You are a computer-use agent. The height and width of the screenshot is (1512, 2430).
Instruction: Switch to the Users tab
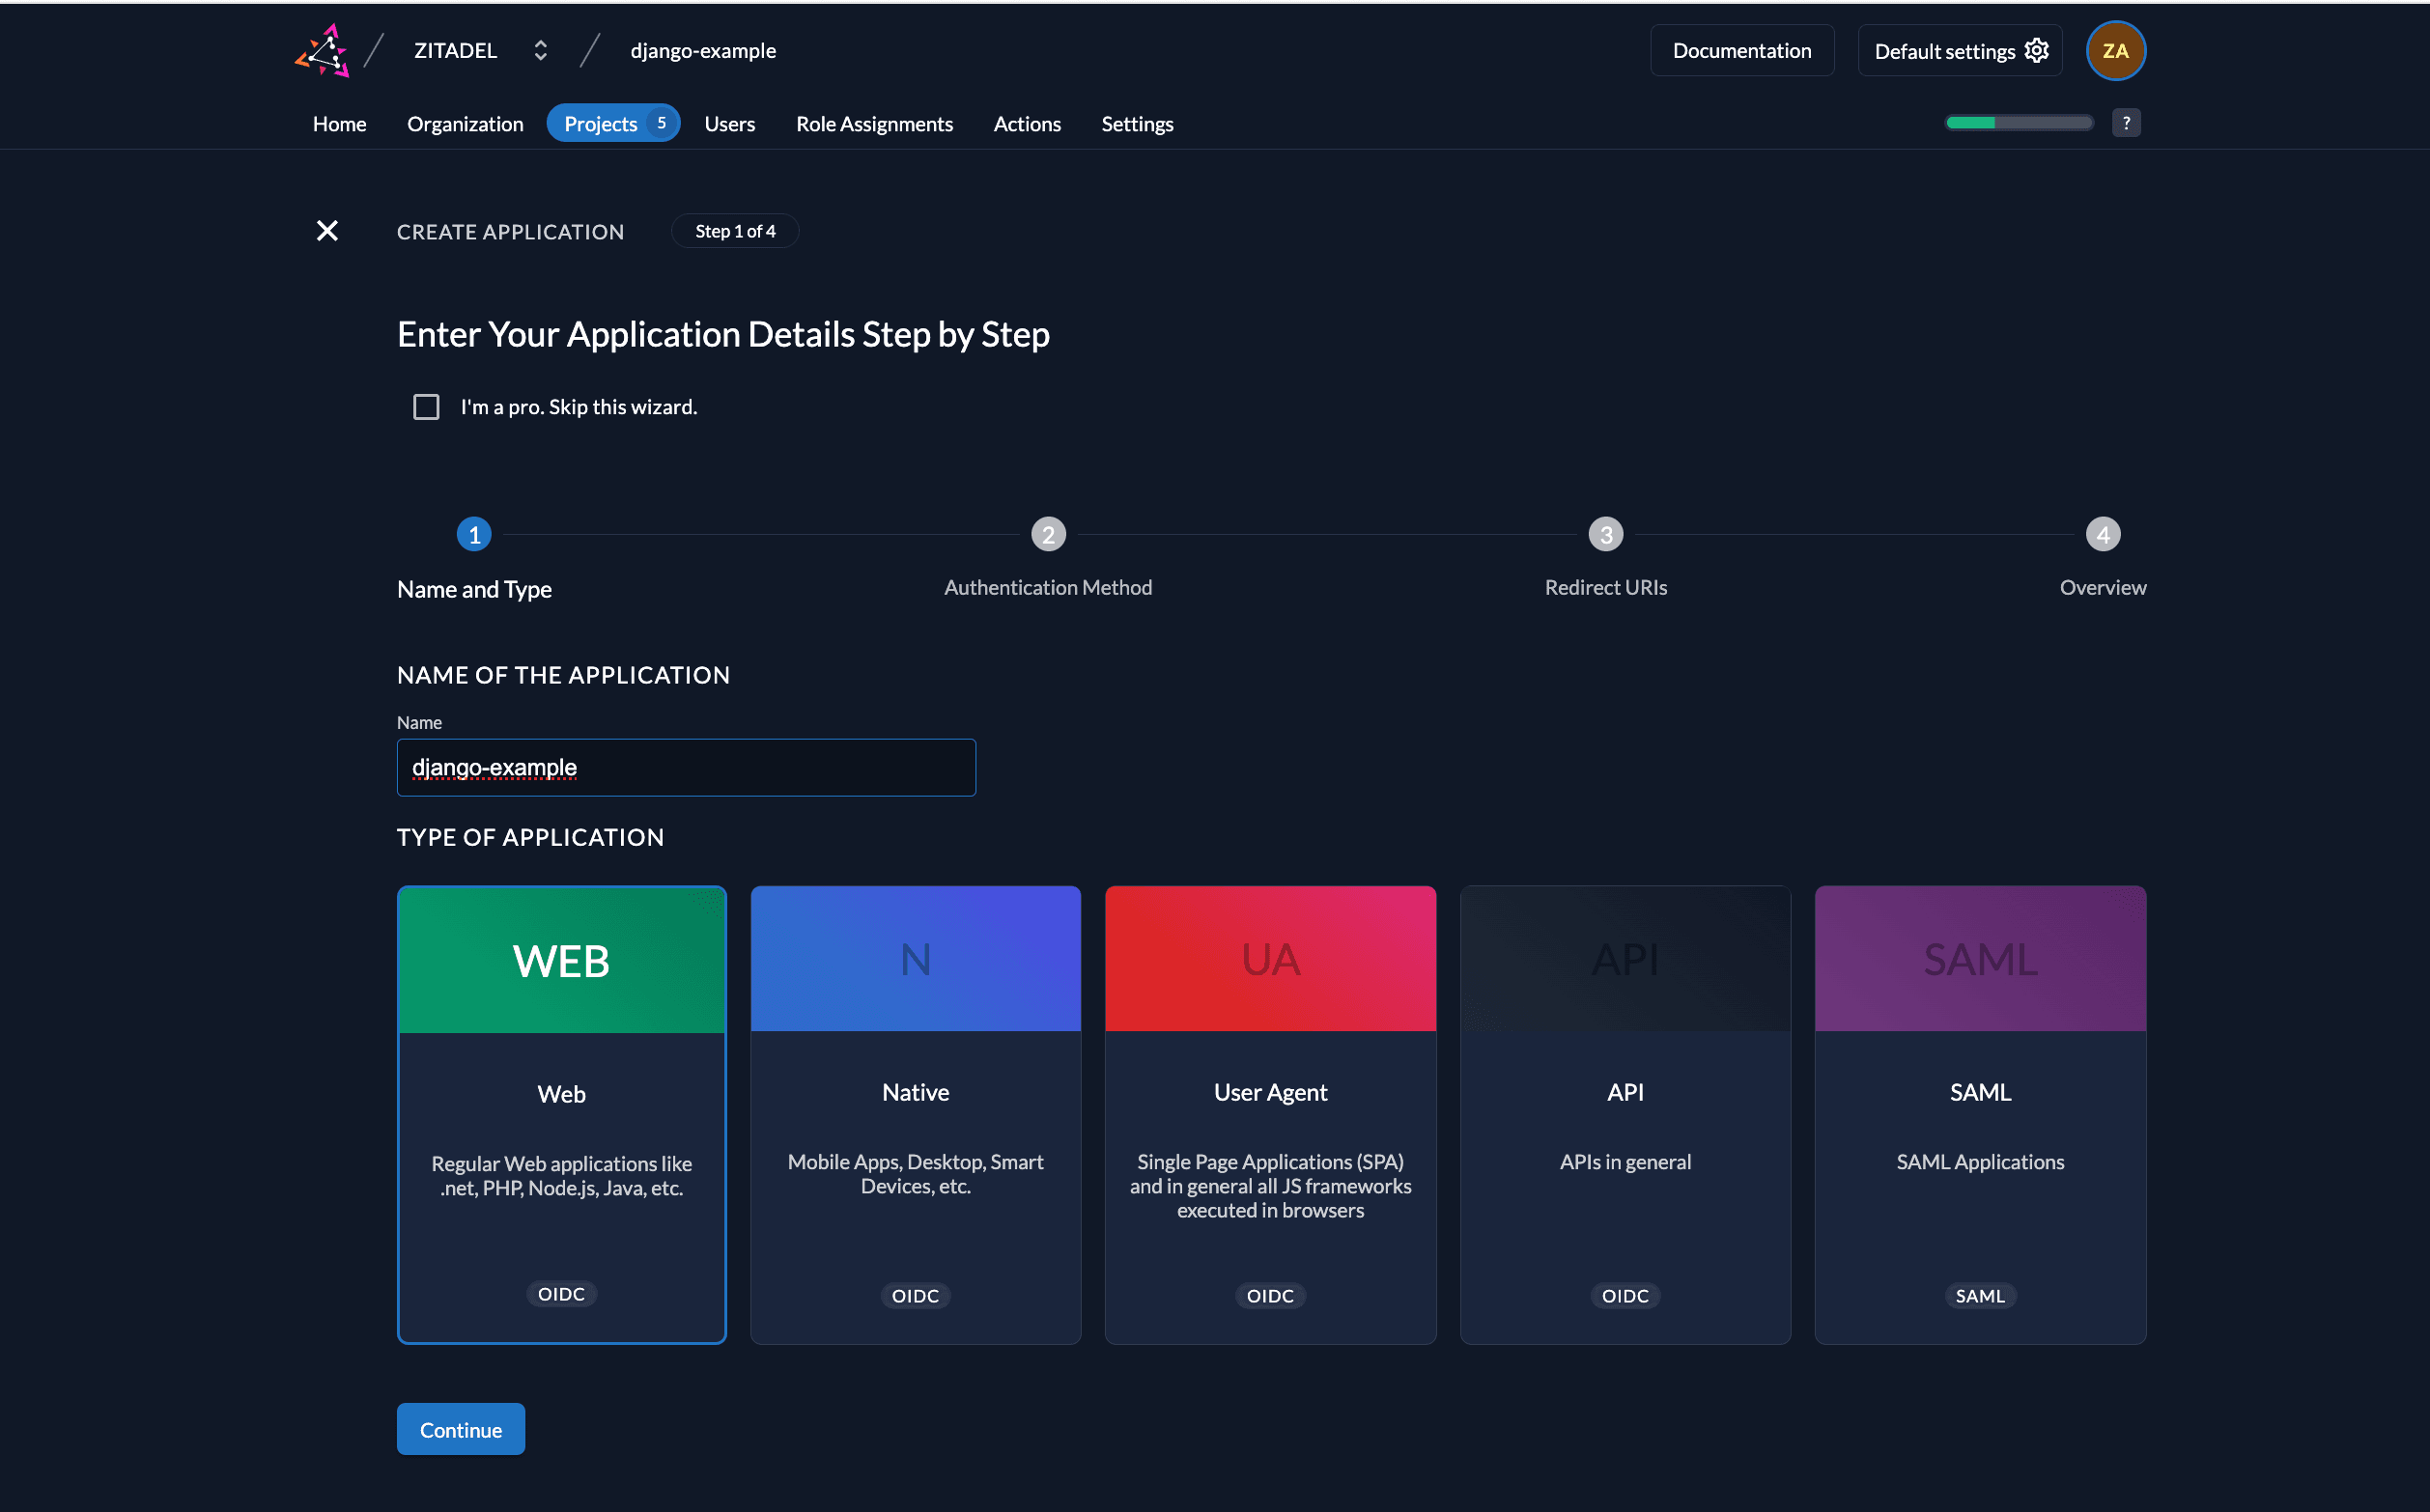click(729, 123)
